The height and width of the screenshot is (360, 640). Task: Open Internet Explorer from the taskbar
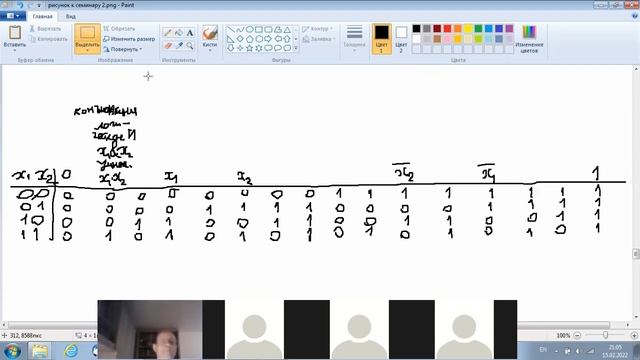(x=70, y=351)
